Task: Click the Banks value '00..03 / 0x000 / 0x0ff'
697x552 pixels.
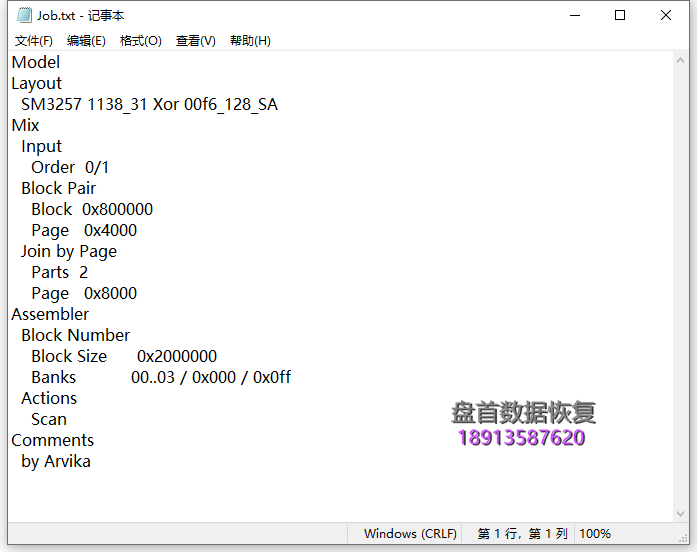Action: 211,377
